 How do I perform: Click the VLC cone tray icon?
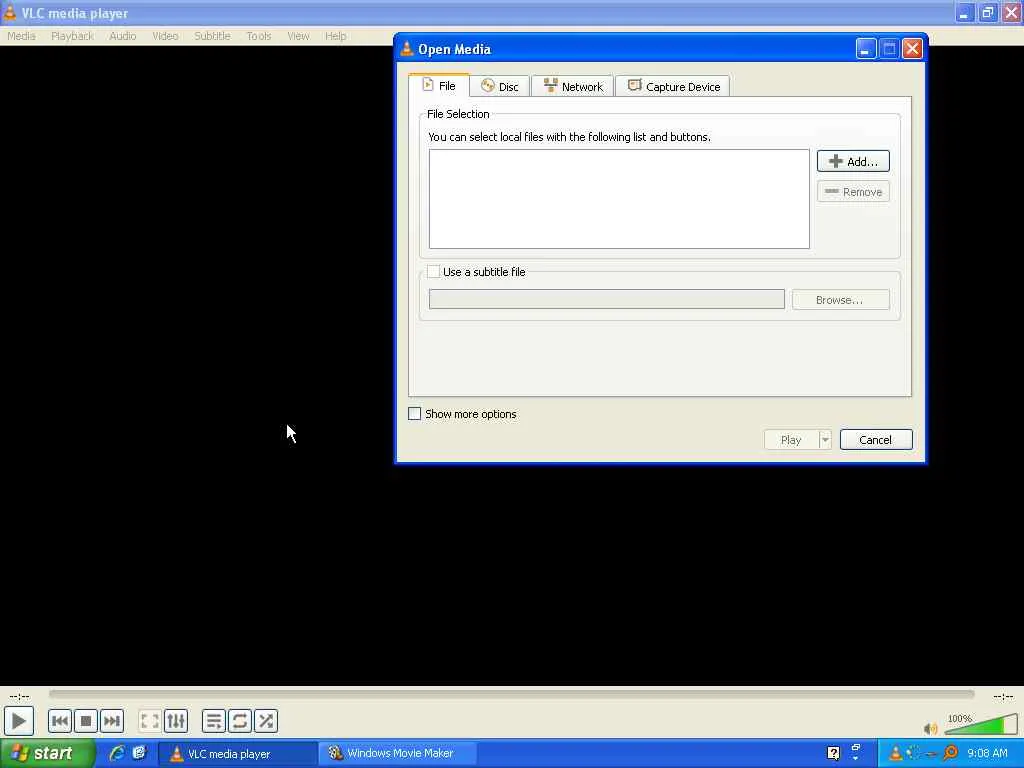coord(896,753)
